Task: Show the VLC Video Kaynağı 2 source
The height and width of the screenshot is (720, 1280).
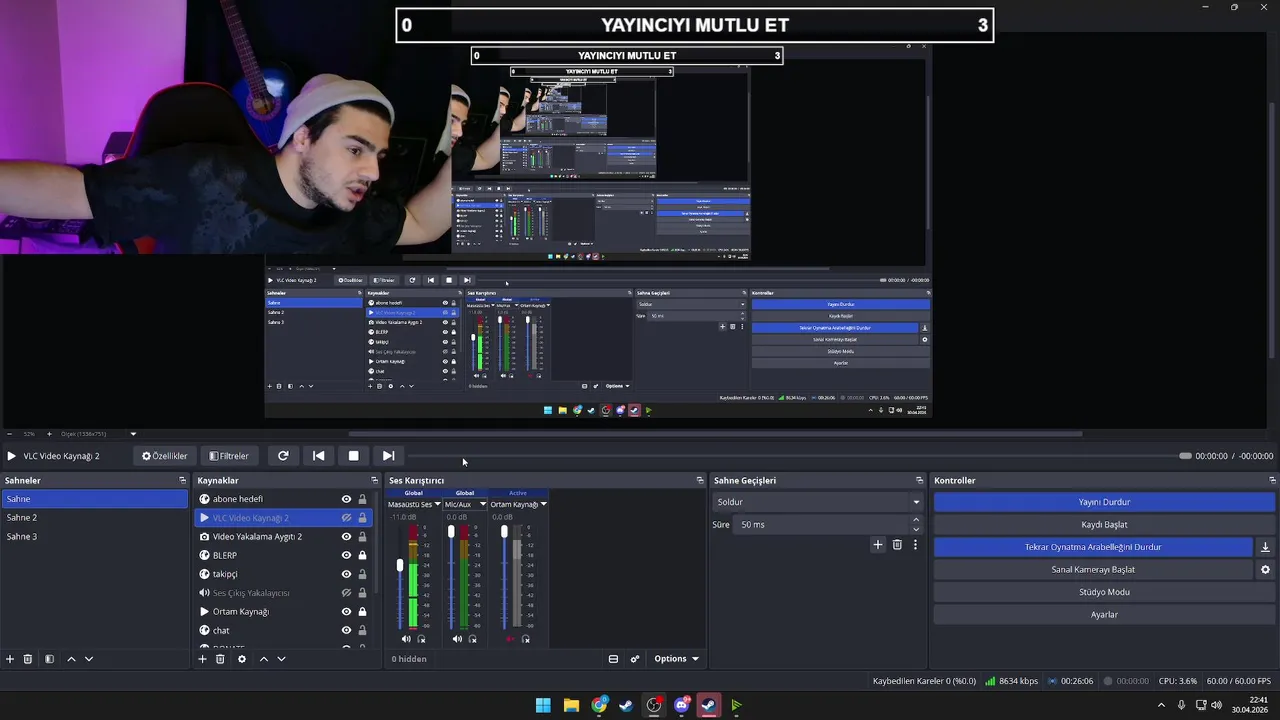Action: pyautogui.click(x=346, y=518)
